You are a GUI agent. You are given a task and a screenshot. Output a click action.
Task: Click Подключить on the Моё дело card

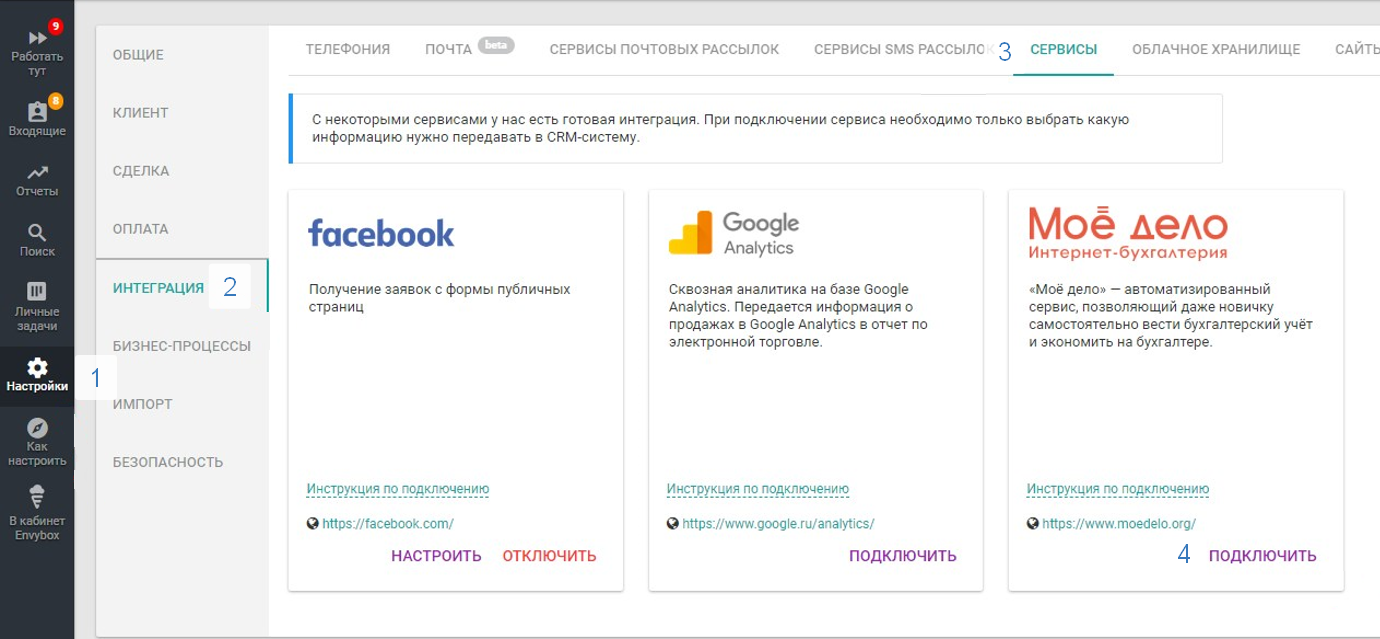(1263, 556)
